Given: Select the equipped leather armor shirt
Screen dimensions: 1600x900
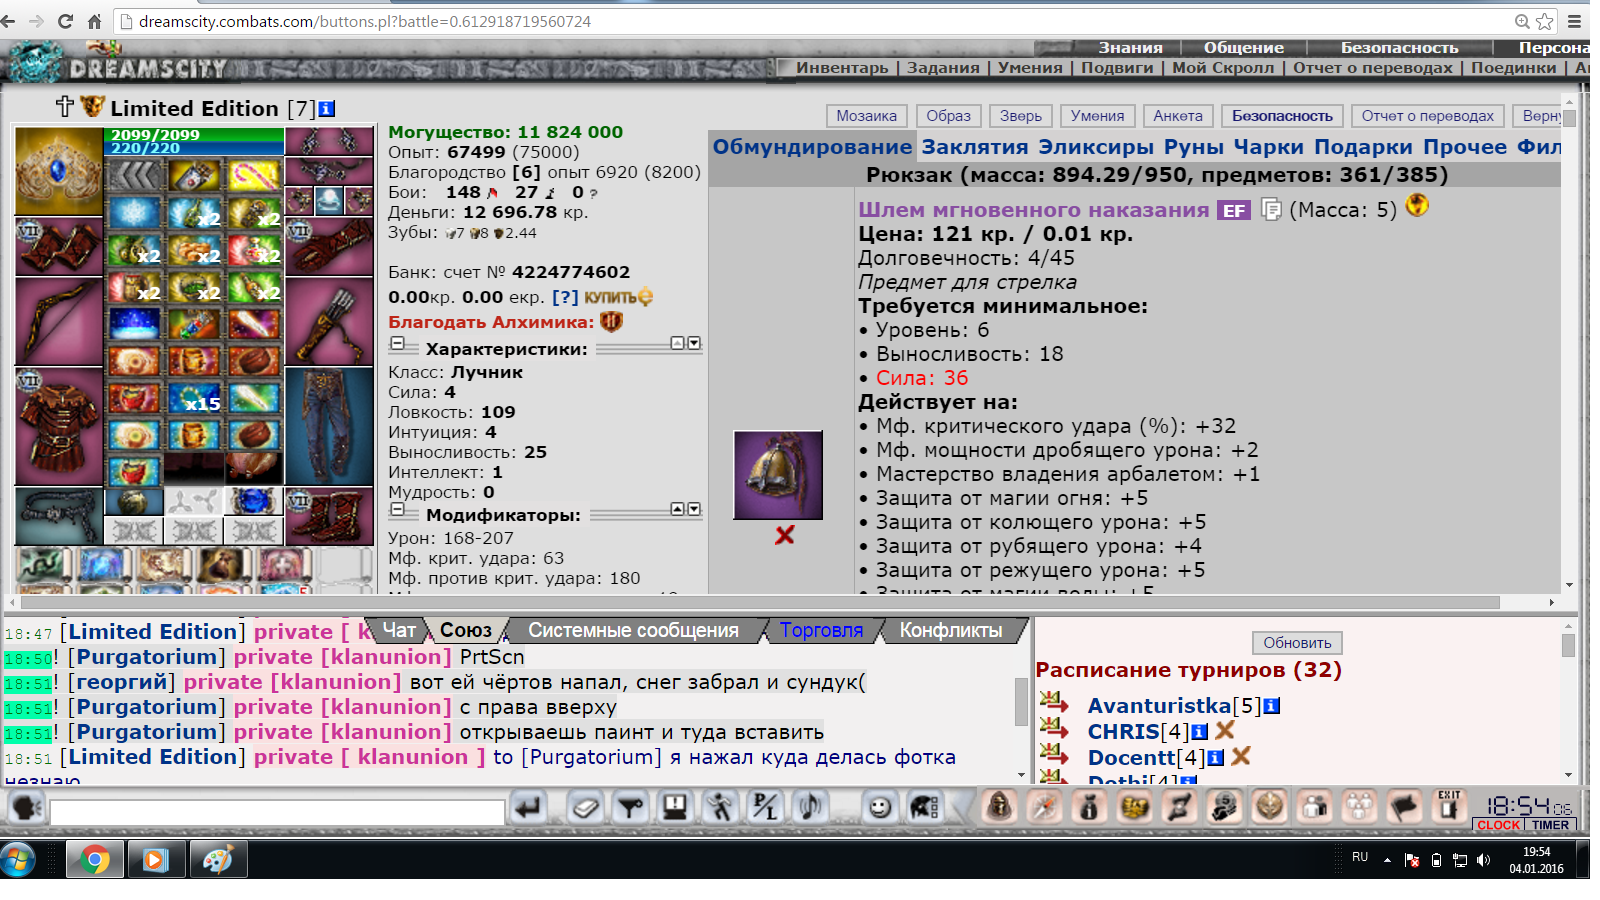Looking at the screenshot, I should (59, 426).
